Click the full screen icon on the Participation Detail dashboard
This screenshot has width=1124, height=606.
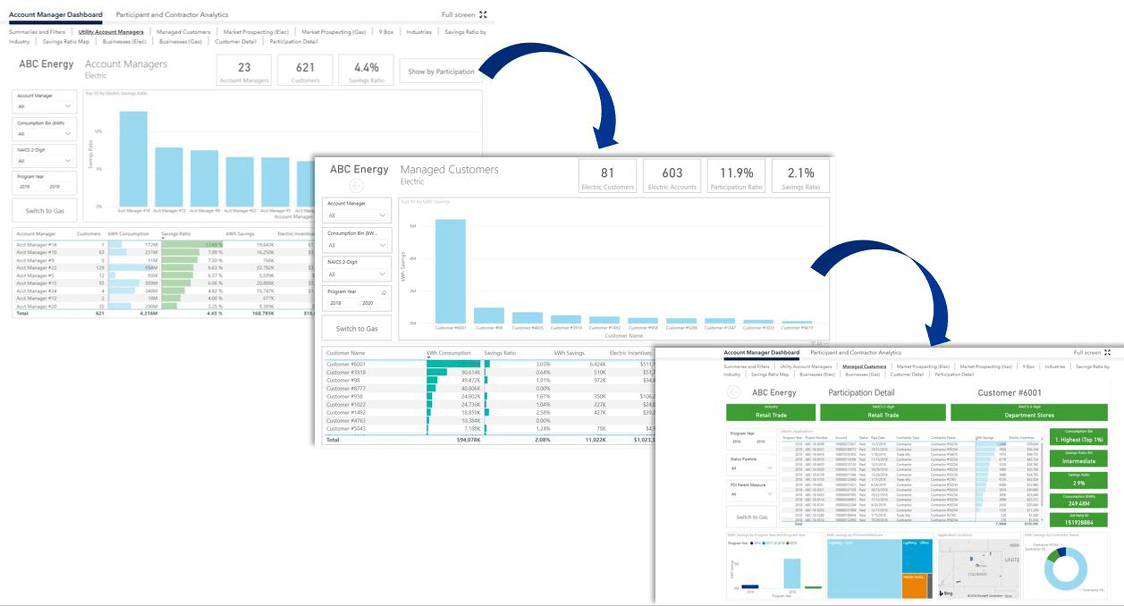[1105, 352]
